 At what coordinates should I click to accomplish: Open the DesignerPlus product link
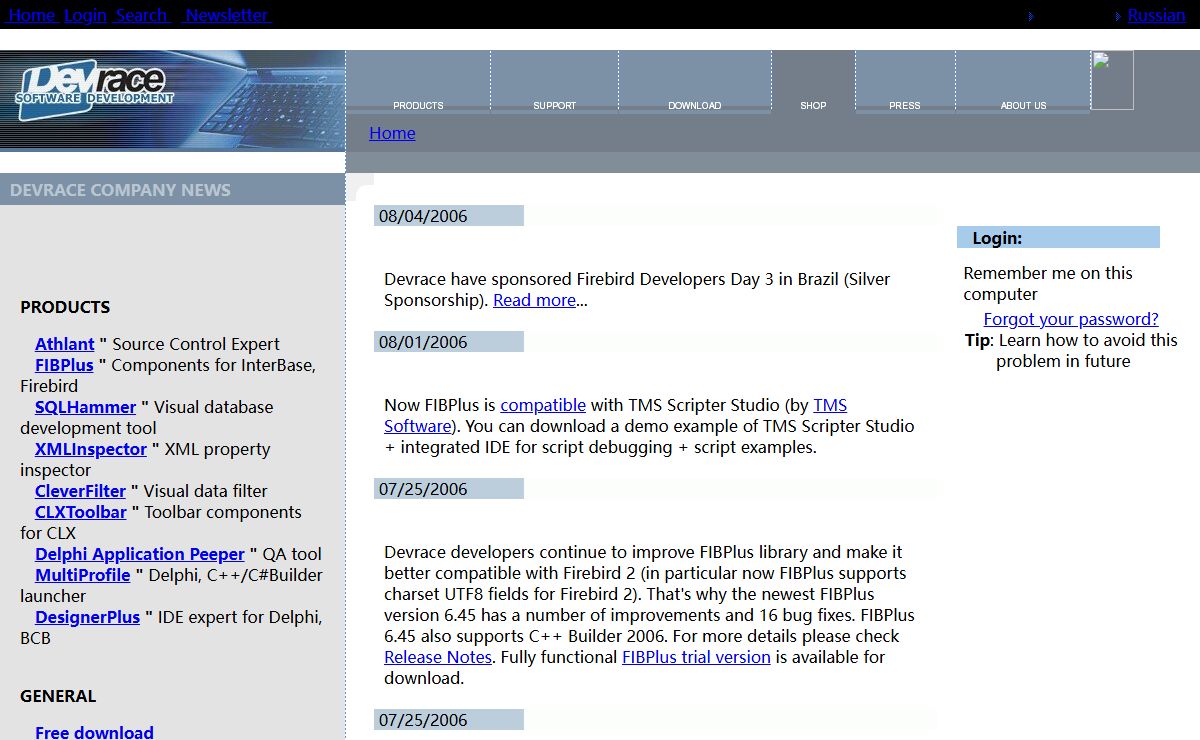coord(87,617)
